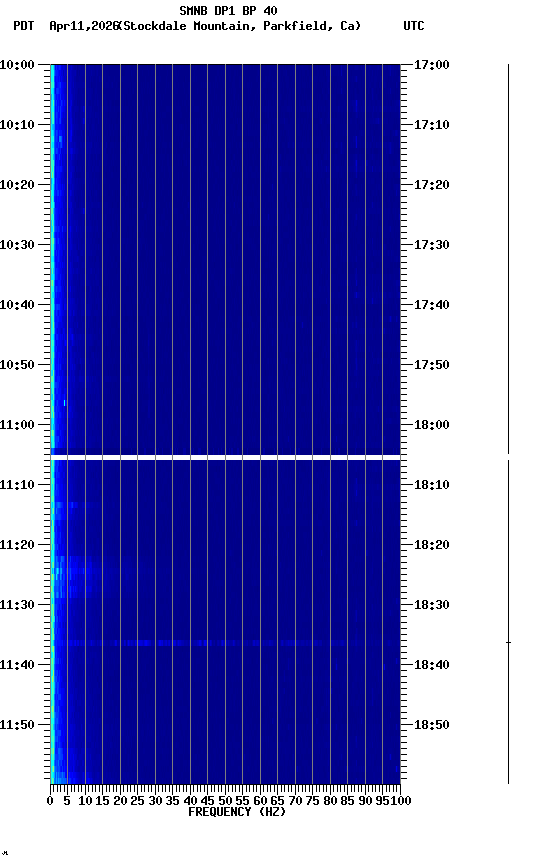Click the '25' frequency axis label
The height and width of the screenshot is (864, 552).
pos(138,802)
